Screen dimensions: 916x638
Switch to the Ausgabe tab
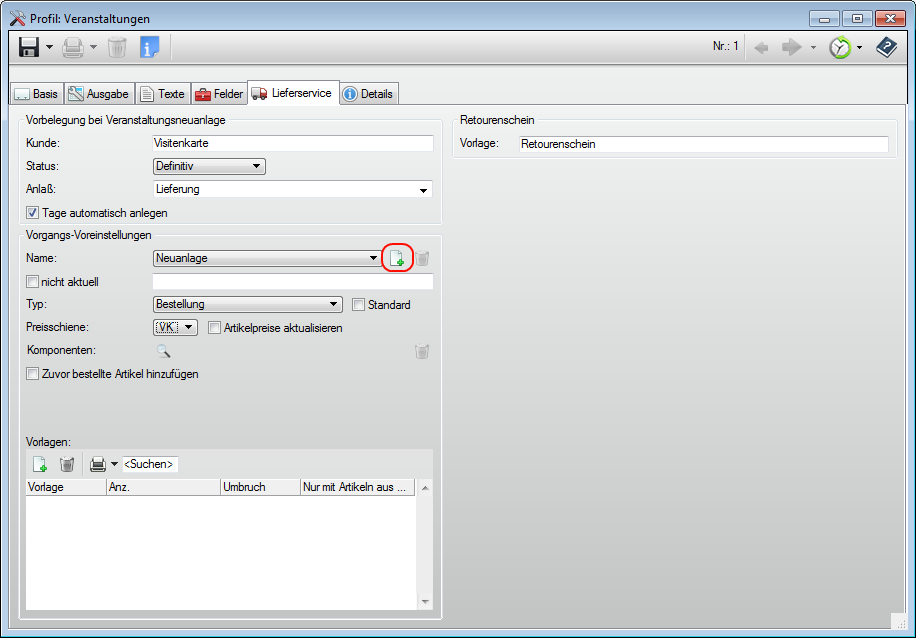(99, 94)
